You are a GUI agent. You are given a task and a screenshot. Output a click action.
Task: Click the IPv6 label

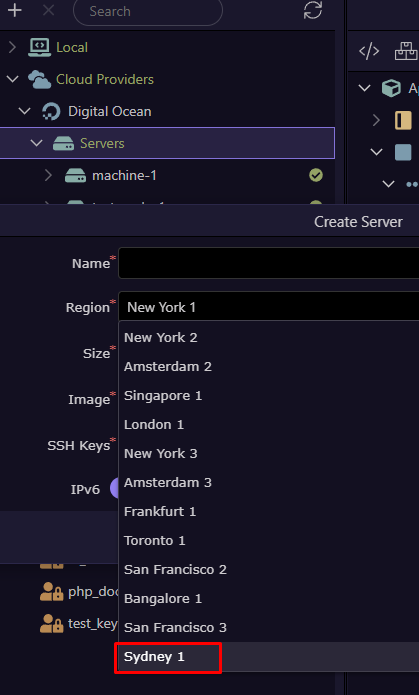[x=85, y=489]
